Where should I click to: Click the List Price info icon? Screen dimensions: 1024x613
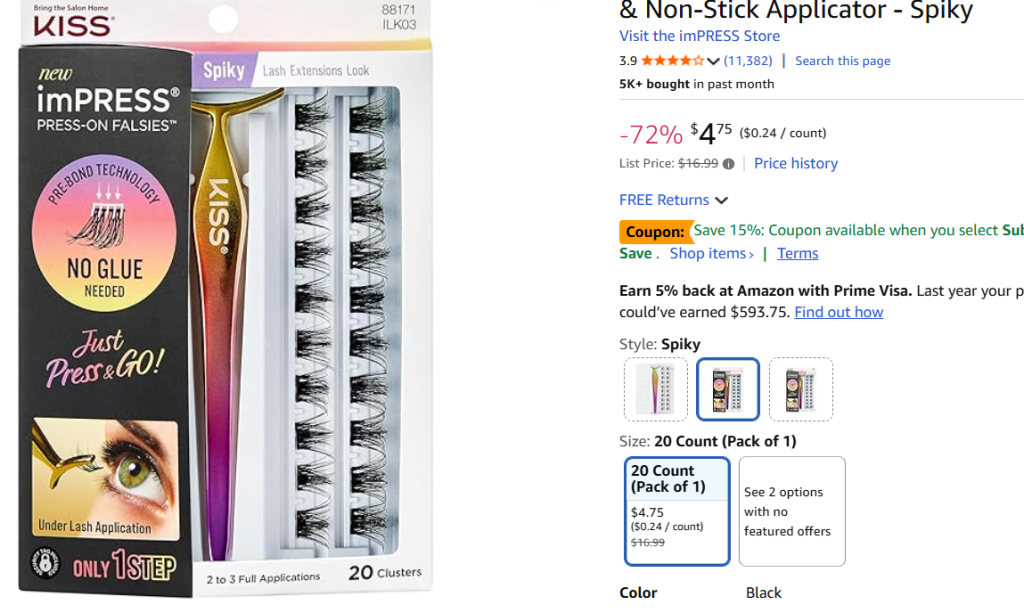click(728, 164)
